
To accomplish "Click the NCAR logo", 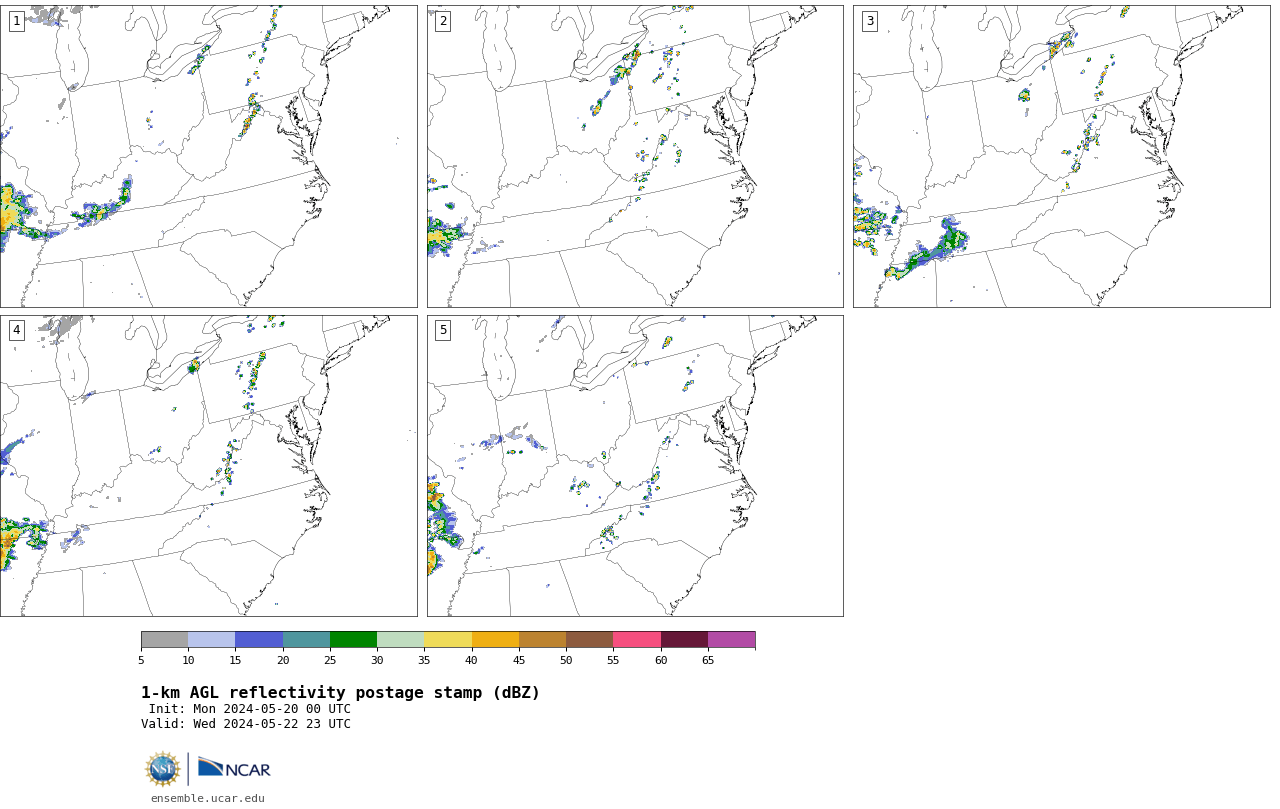I will (x=234, y=768).
